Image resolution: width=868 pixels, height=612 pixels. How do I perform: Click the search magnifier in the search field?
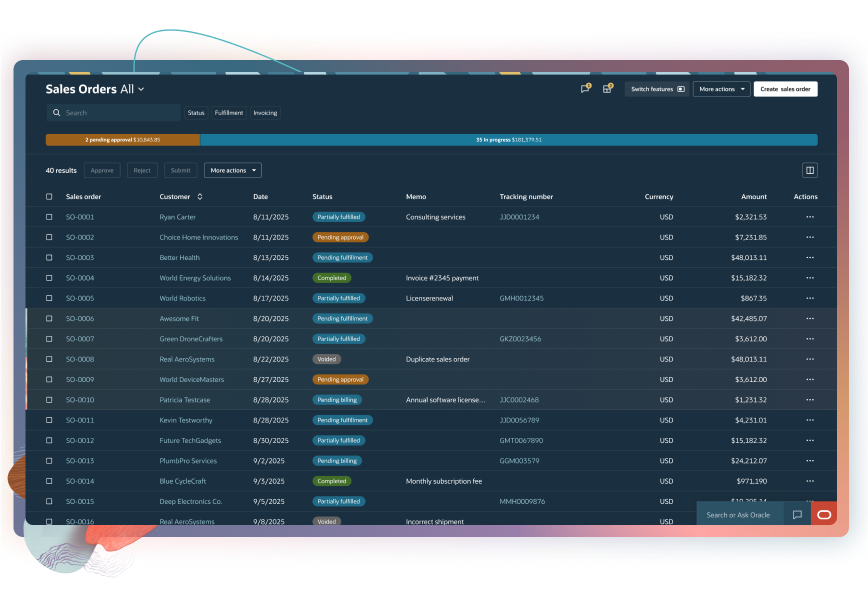(x=57, y=112)
